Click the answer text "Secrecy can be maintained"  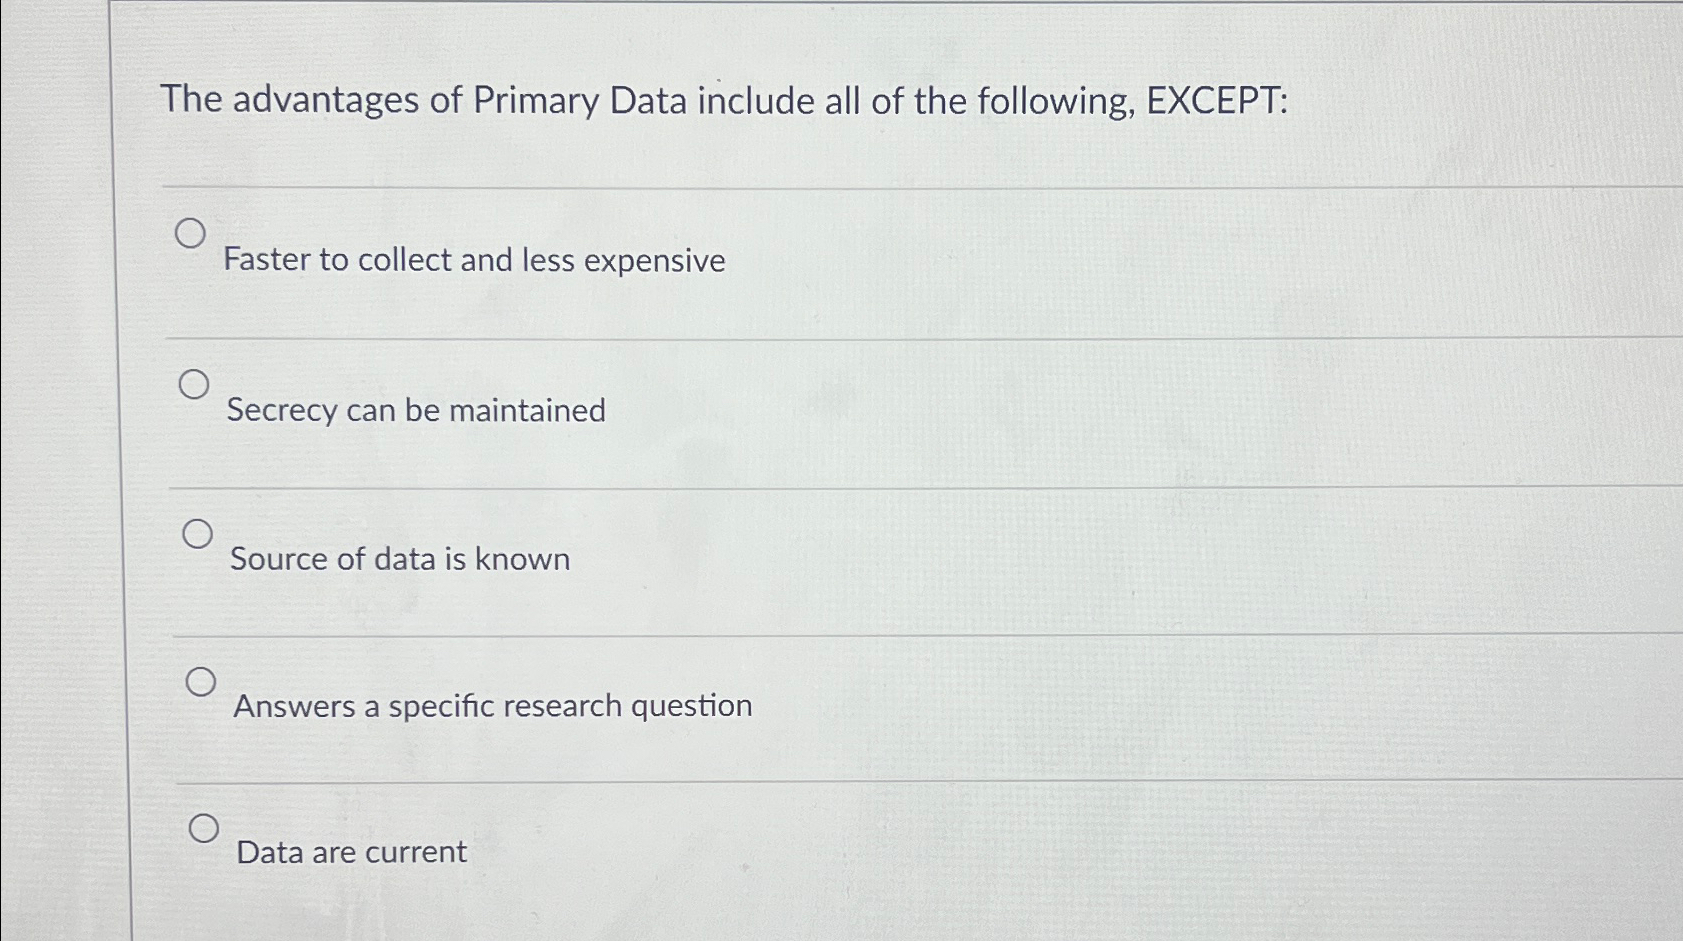click(x=415, y=410)
